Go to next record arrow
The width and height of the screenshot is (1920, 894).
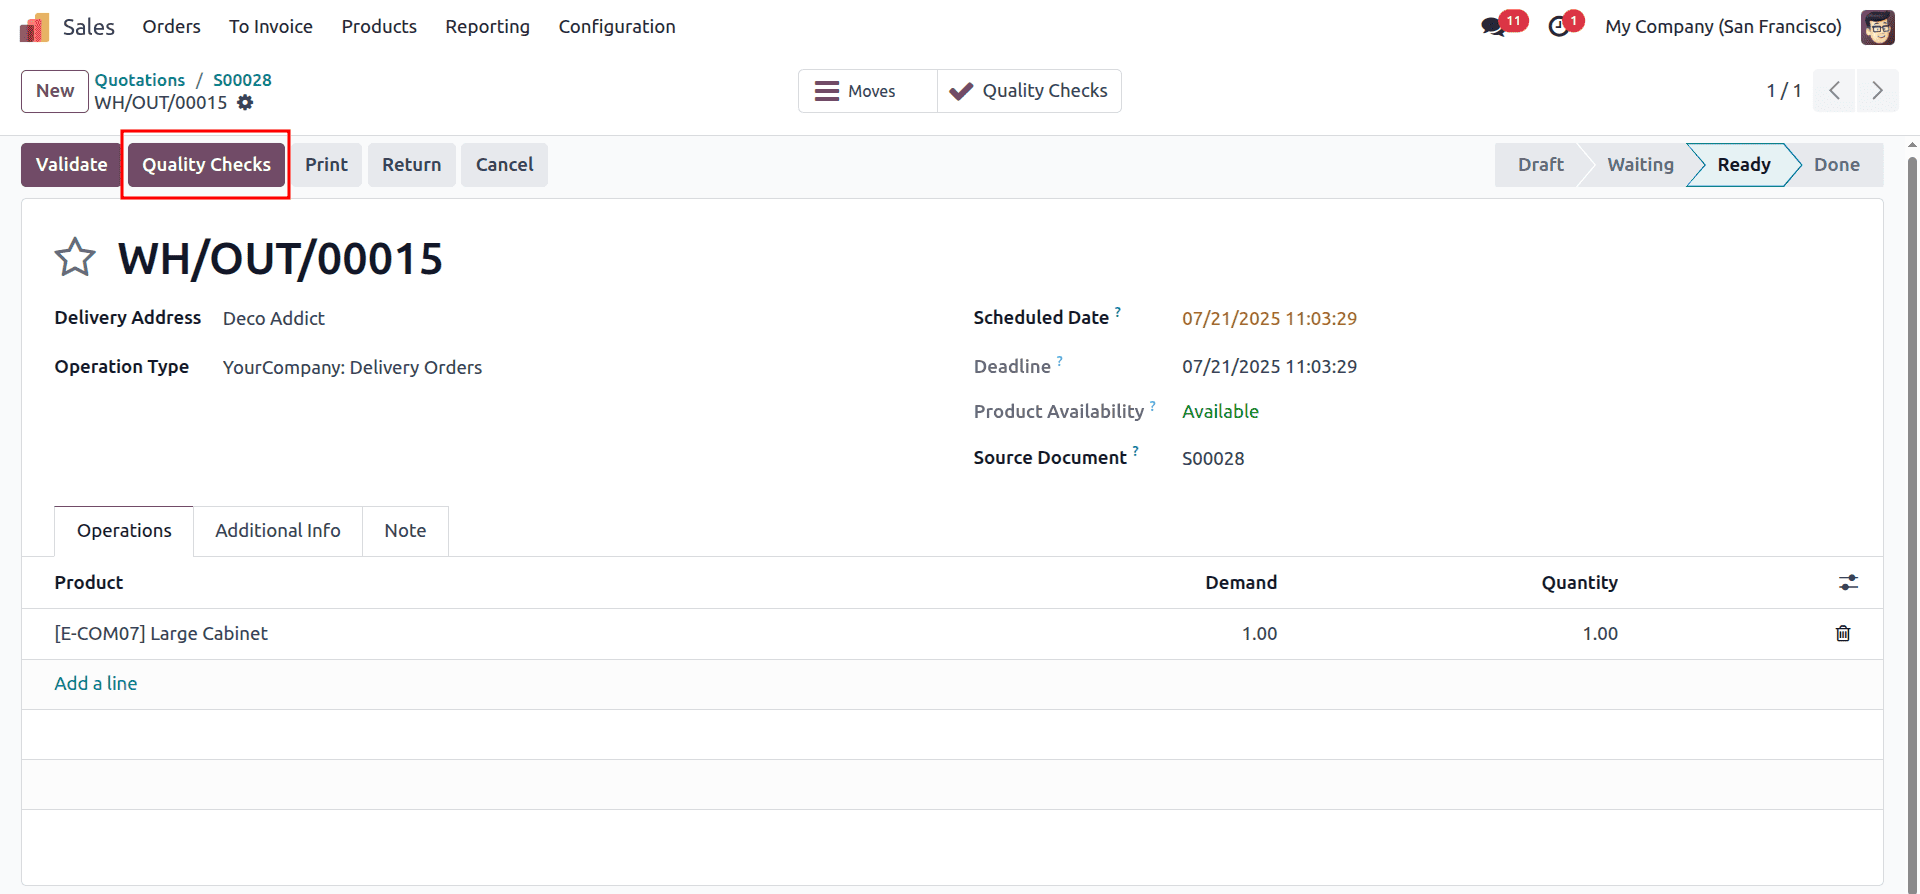pyautogui.click(x=1877, y=91)
